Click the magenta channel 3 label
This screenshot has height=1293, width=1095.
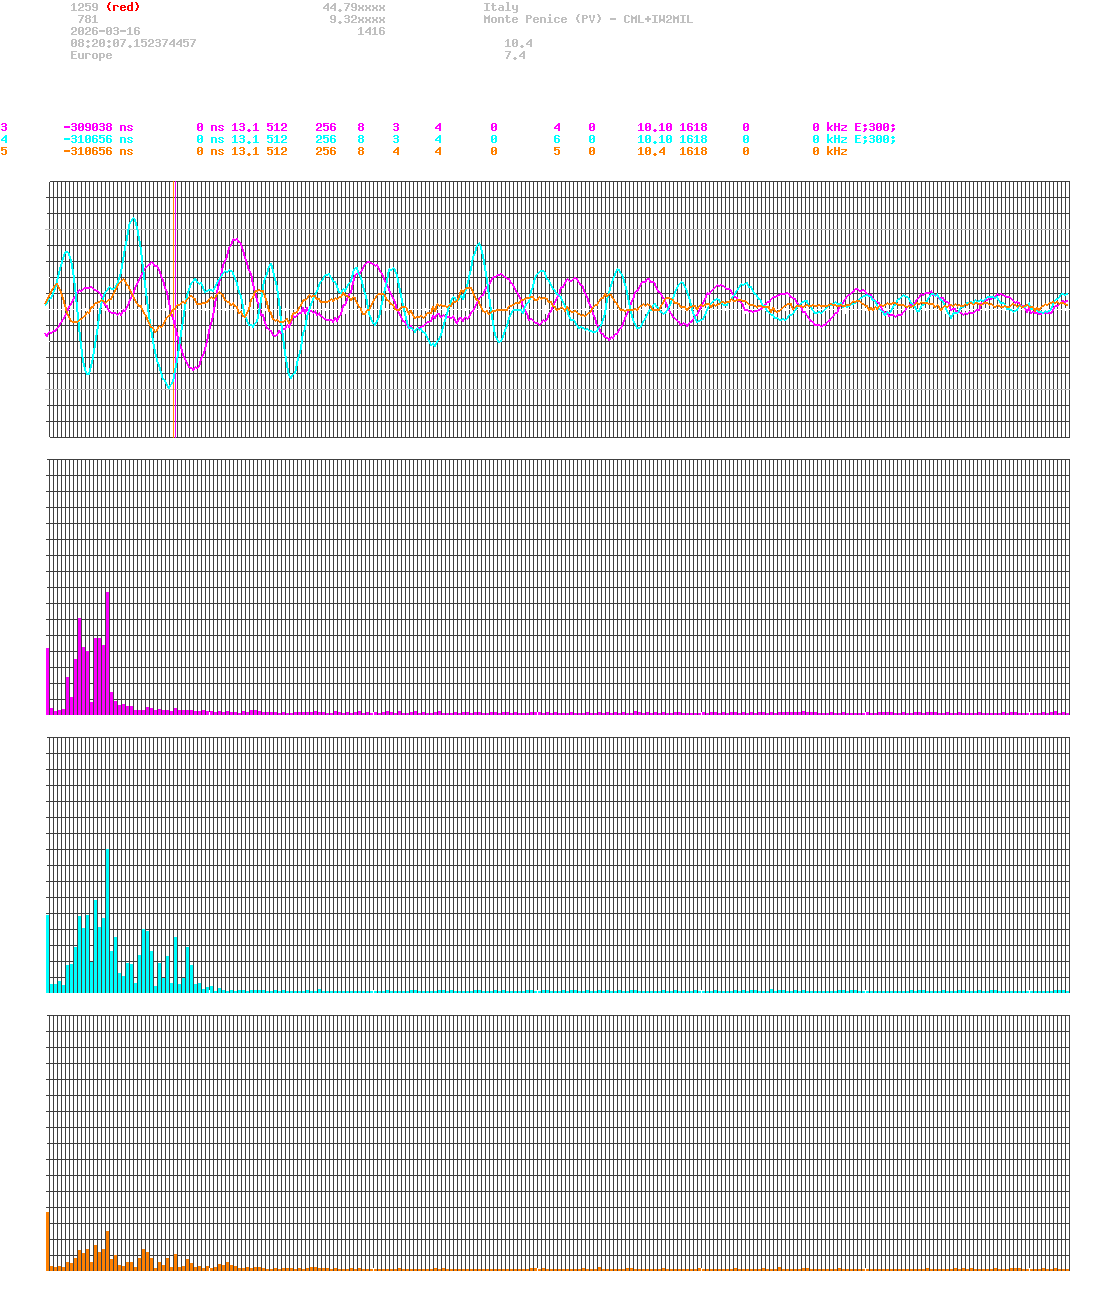tap(5, 127)
